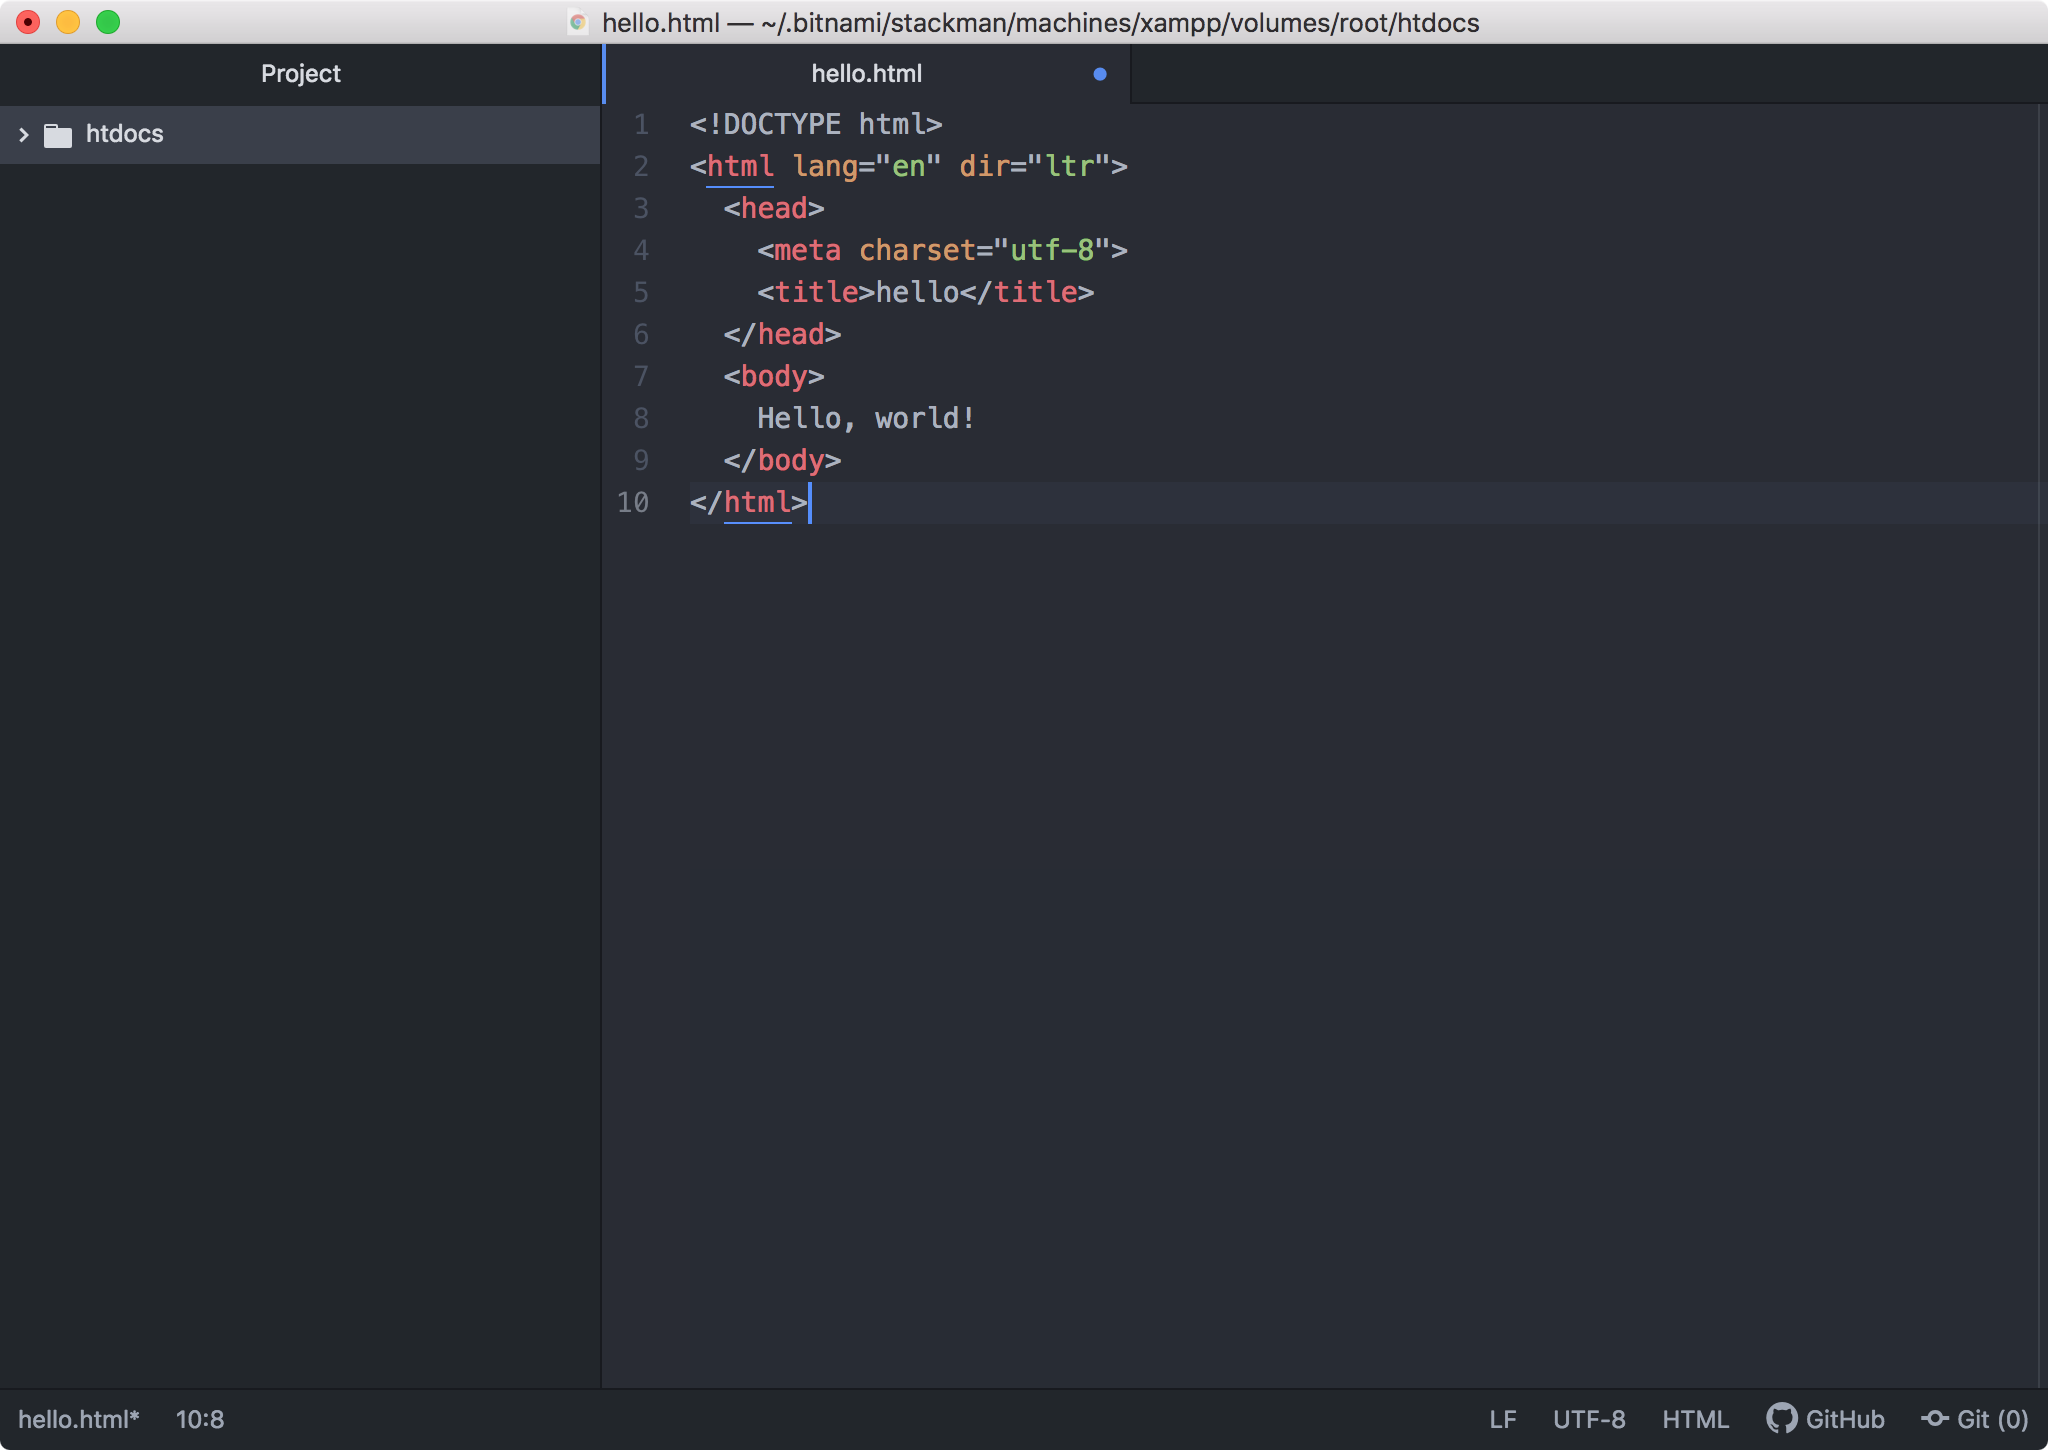The image size is (2048, 1450).
Task: Expand the htdocs folder chevron
Action: click(24, 134)
